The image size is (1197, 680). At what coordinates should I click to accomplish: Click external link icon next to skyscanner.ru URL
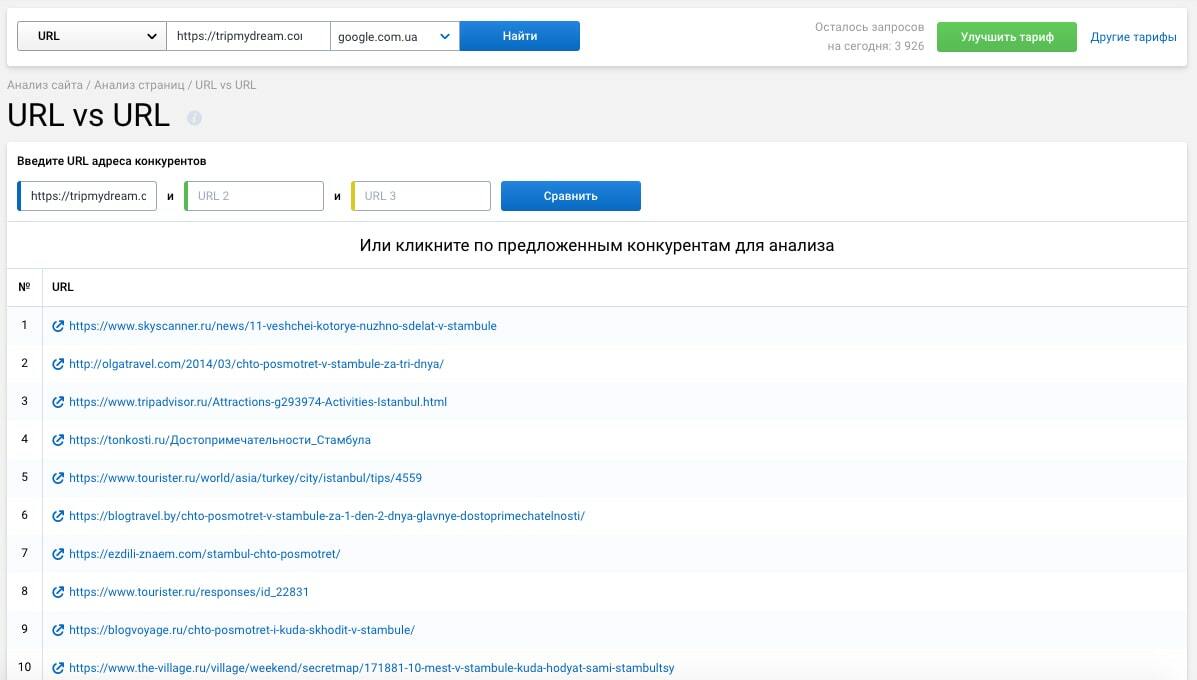pyautogui.click(x=58, y=326)
